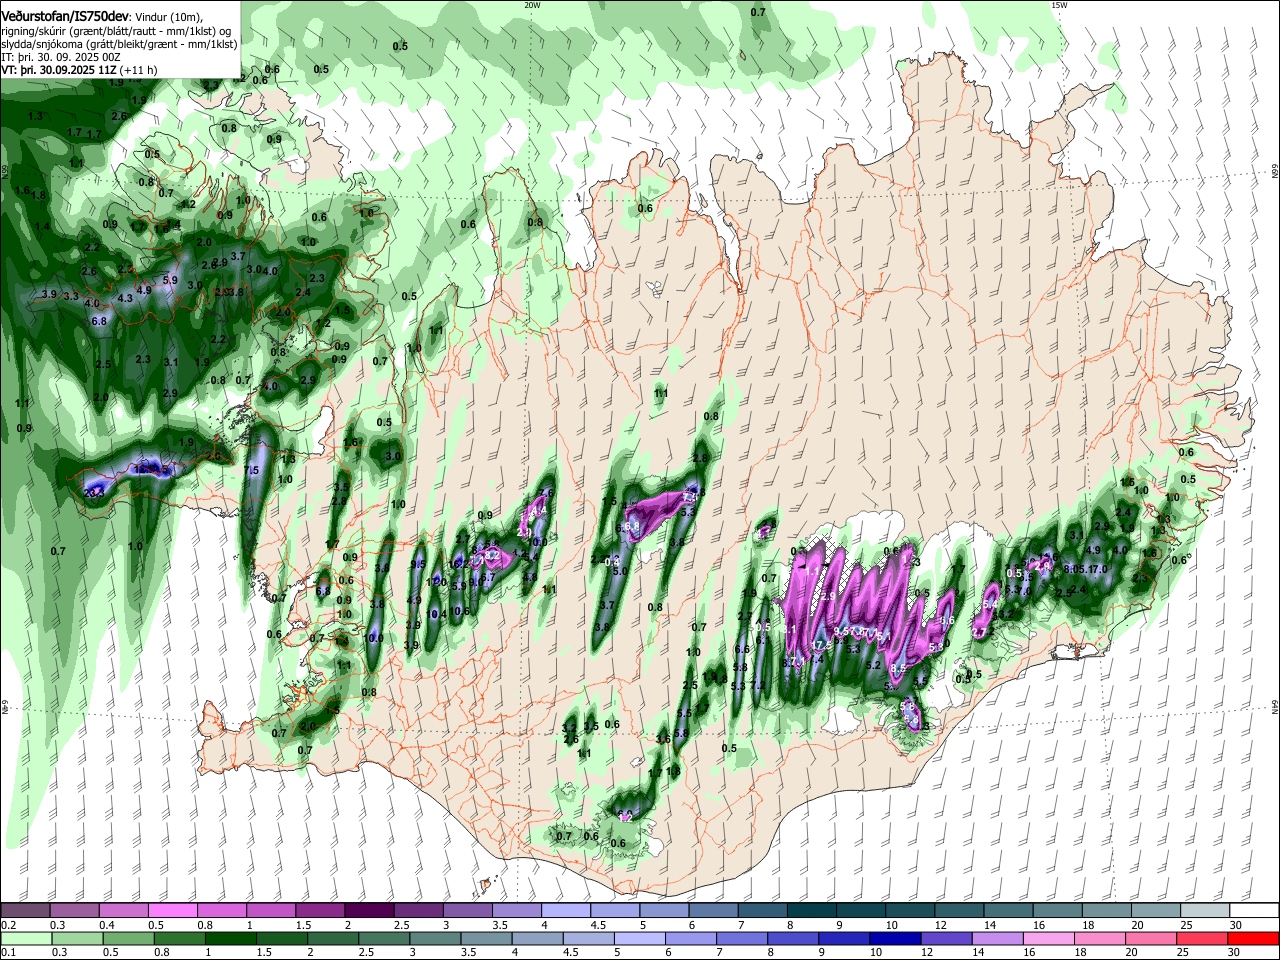Click the 'Veðurstofan/IS750dev' title text
Viewport: 1280px width, 960px height.
[65, 17]
